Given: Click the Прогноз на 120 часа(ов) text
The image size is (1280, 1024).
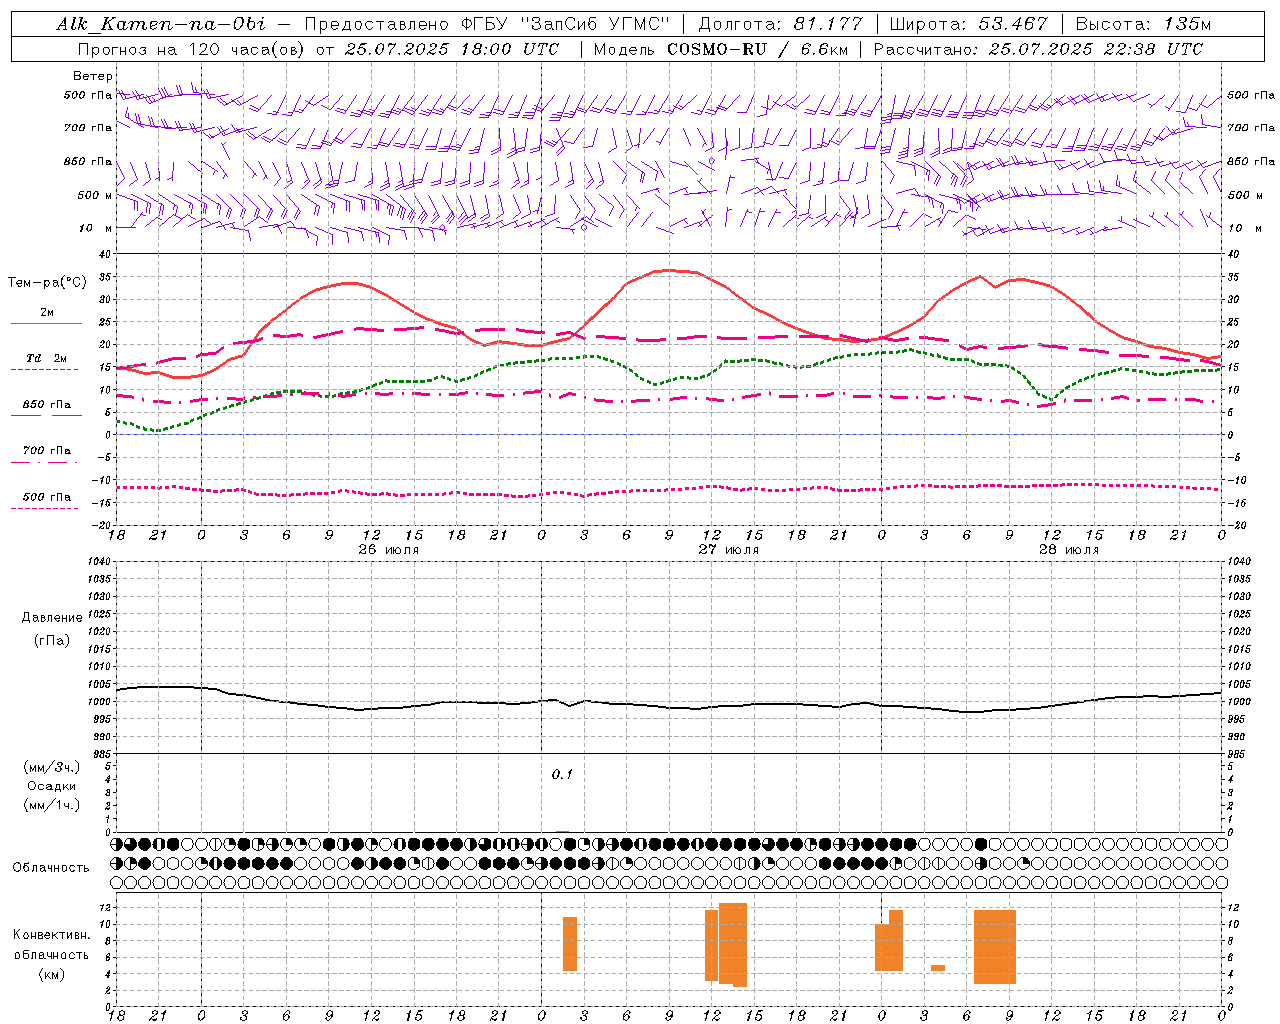Looking at the screenshot, I should coord(192,49).
